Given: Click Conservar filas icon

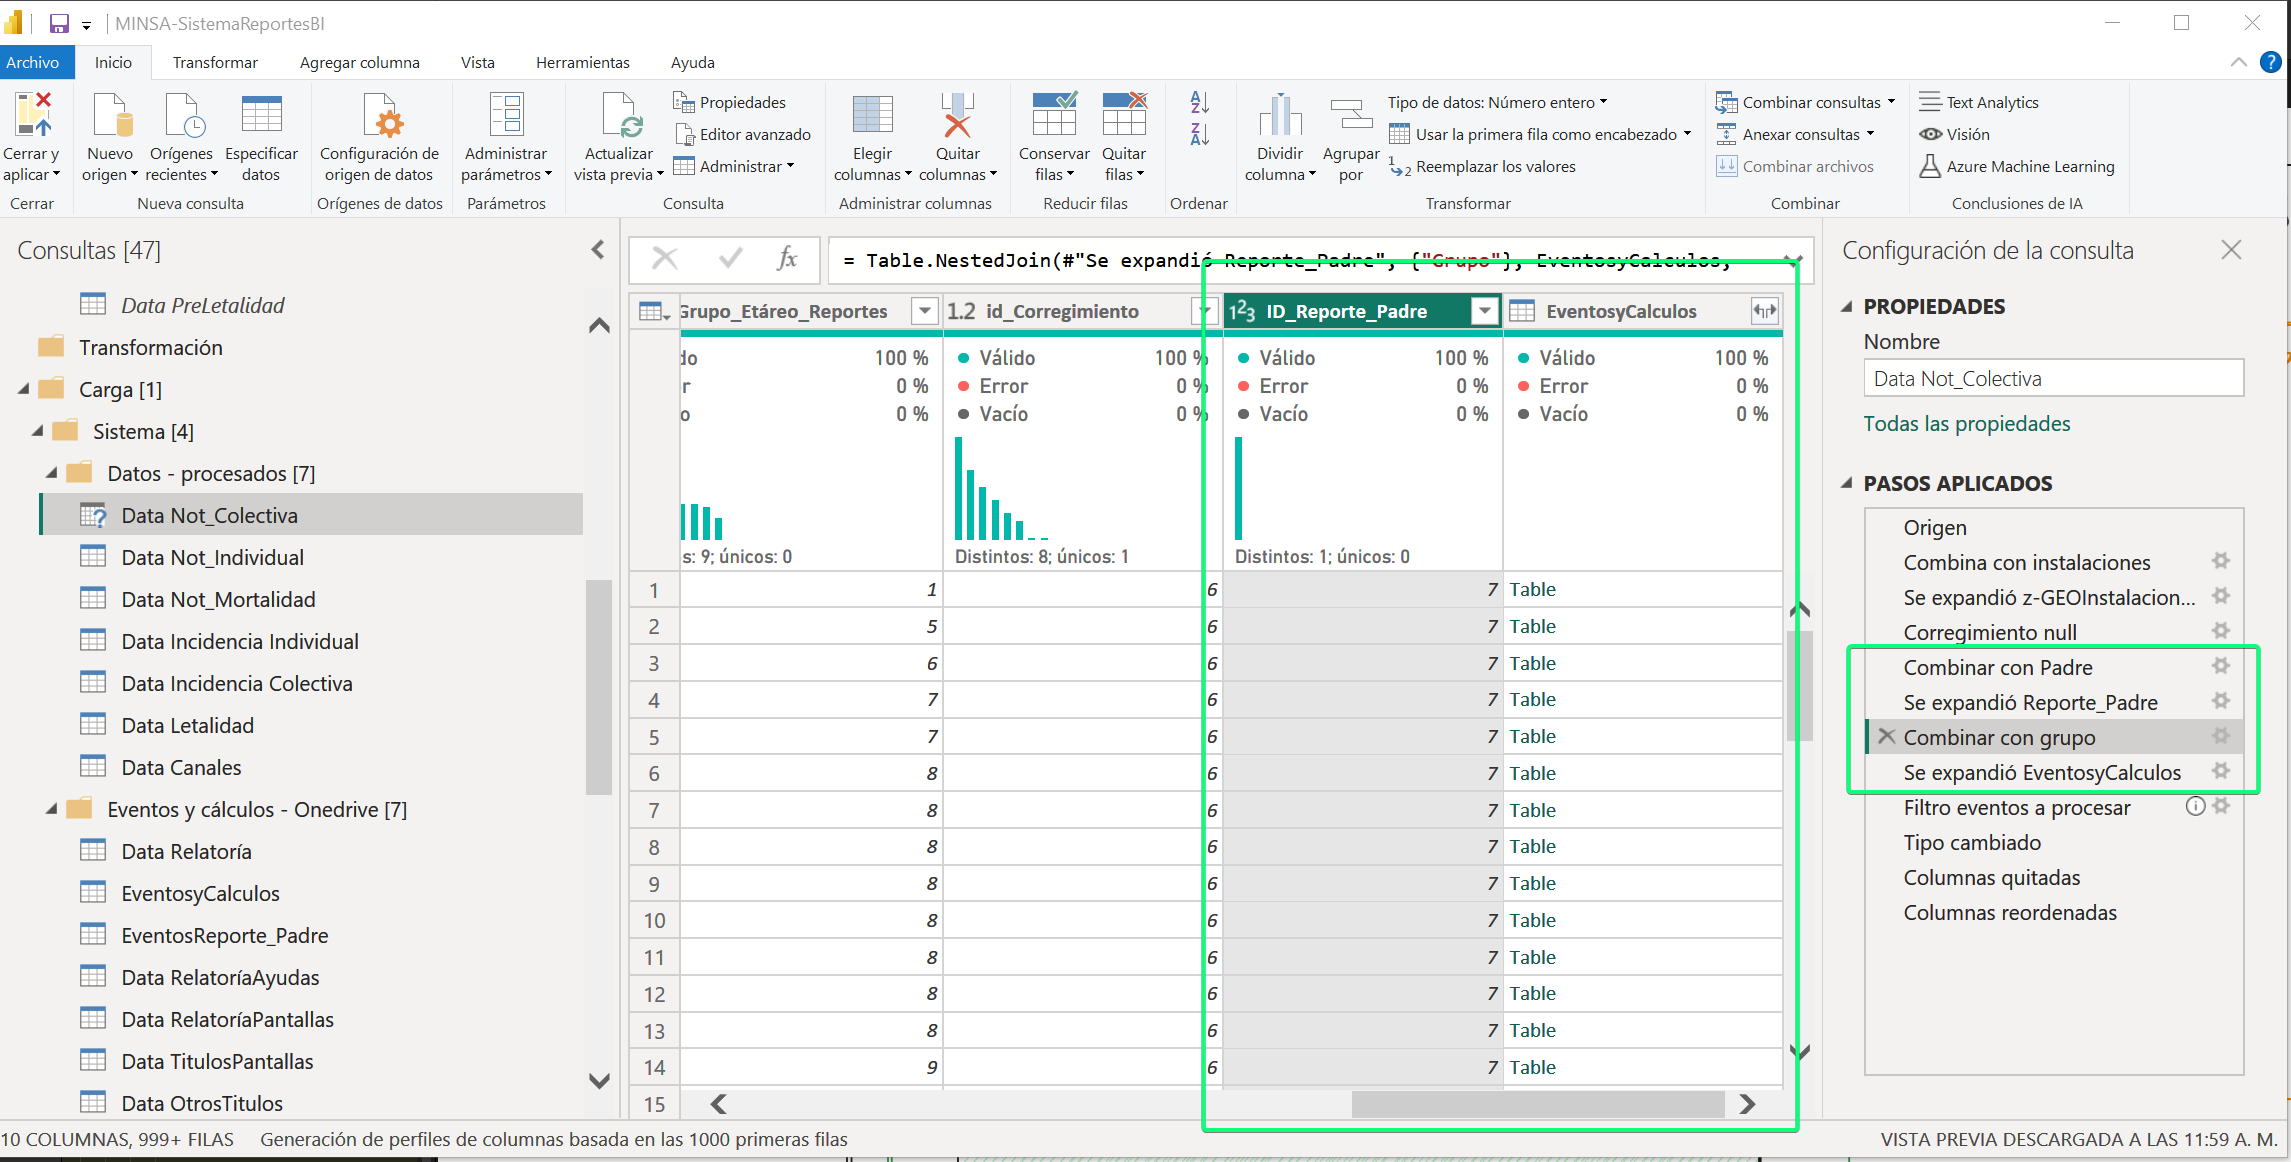Looking at the screenshot, I should [1054, 115].
